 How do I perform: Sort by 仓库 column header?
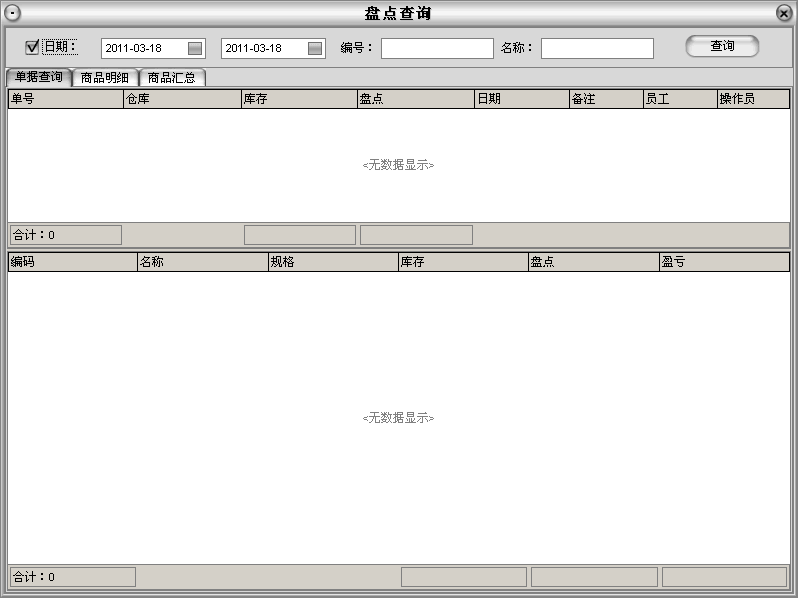[182, 99]
